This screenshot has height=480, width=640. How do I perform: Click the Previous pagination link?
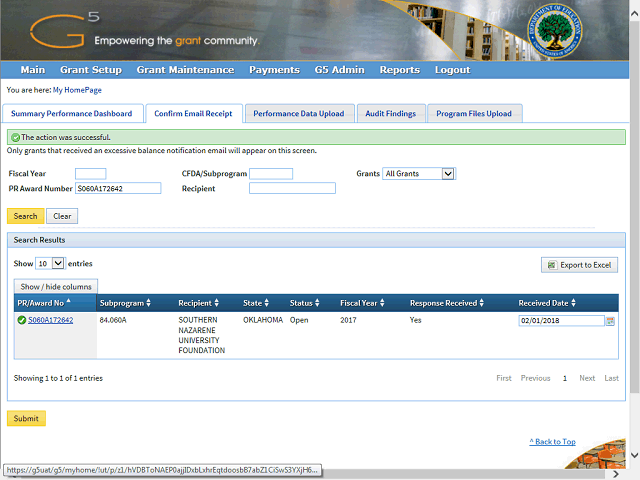[x=536, y=378]
